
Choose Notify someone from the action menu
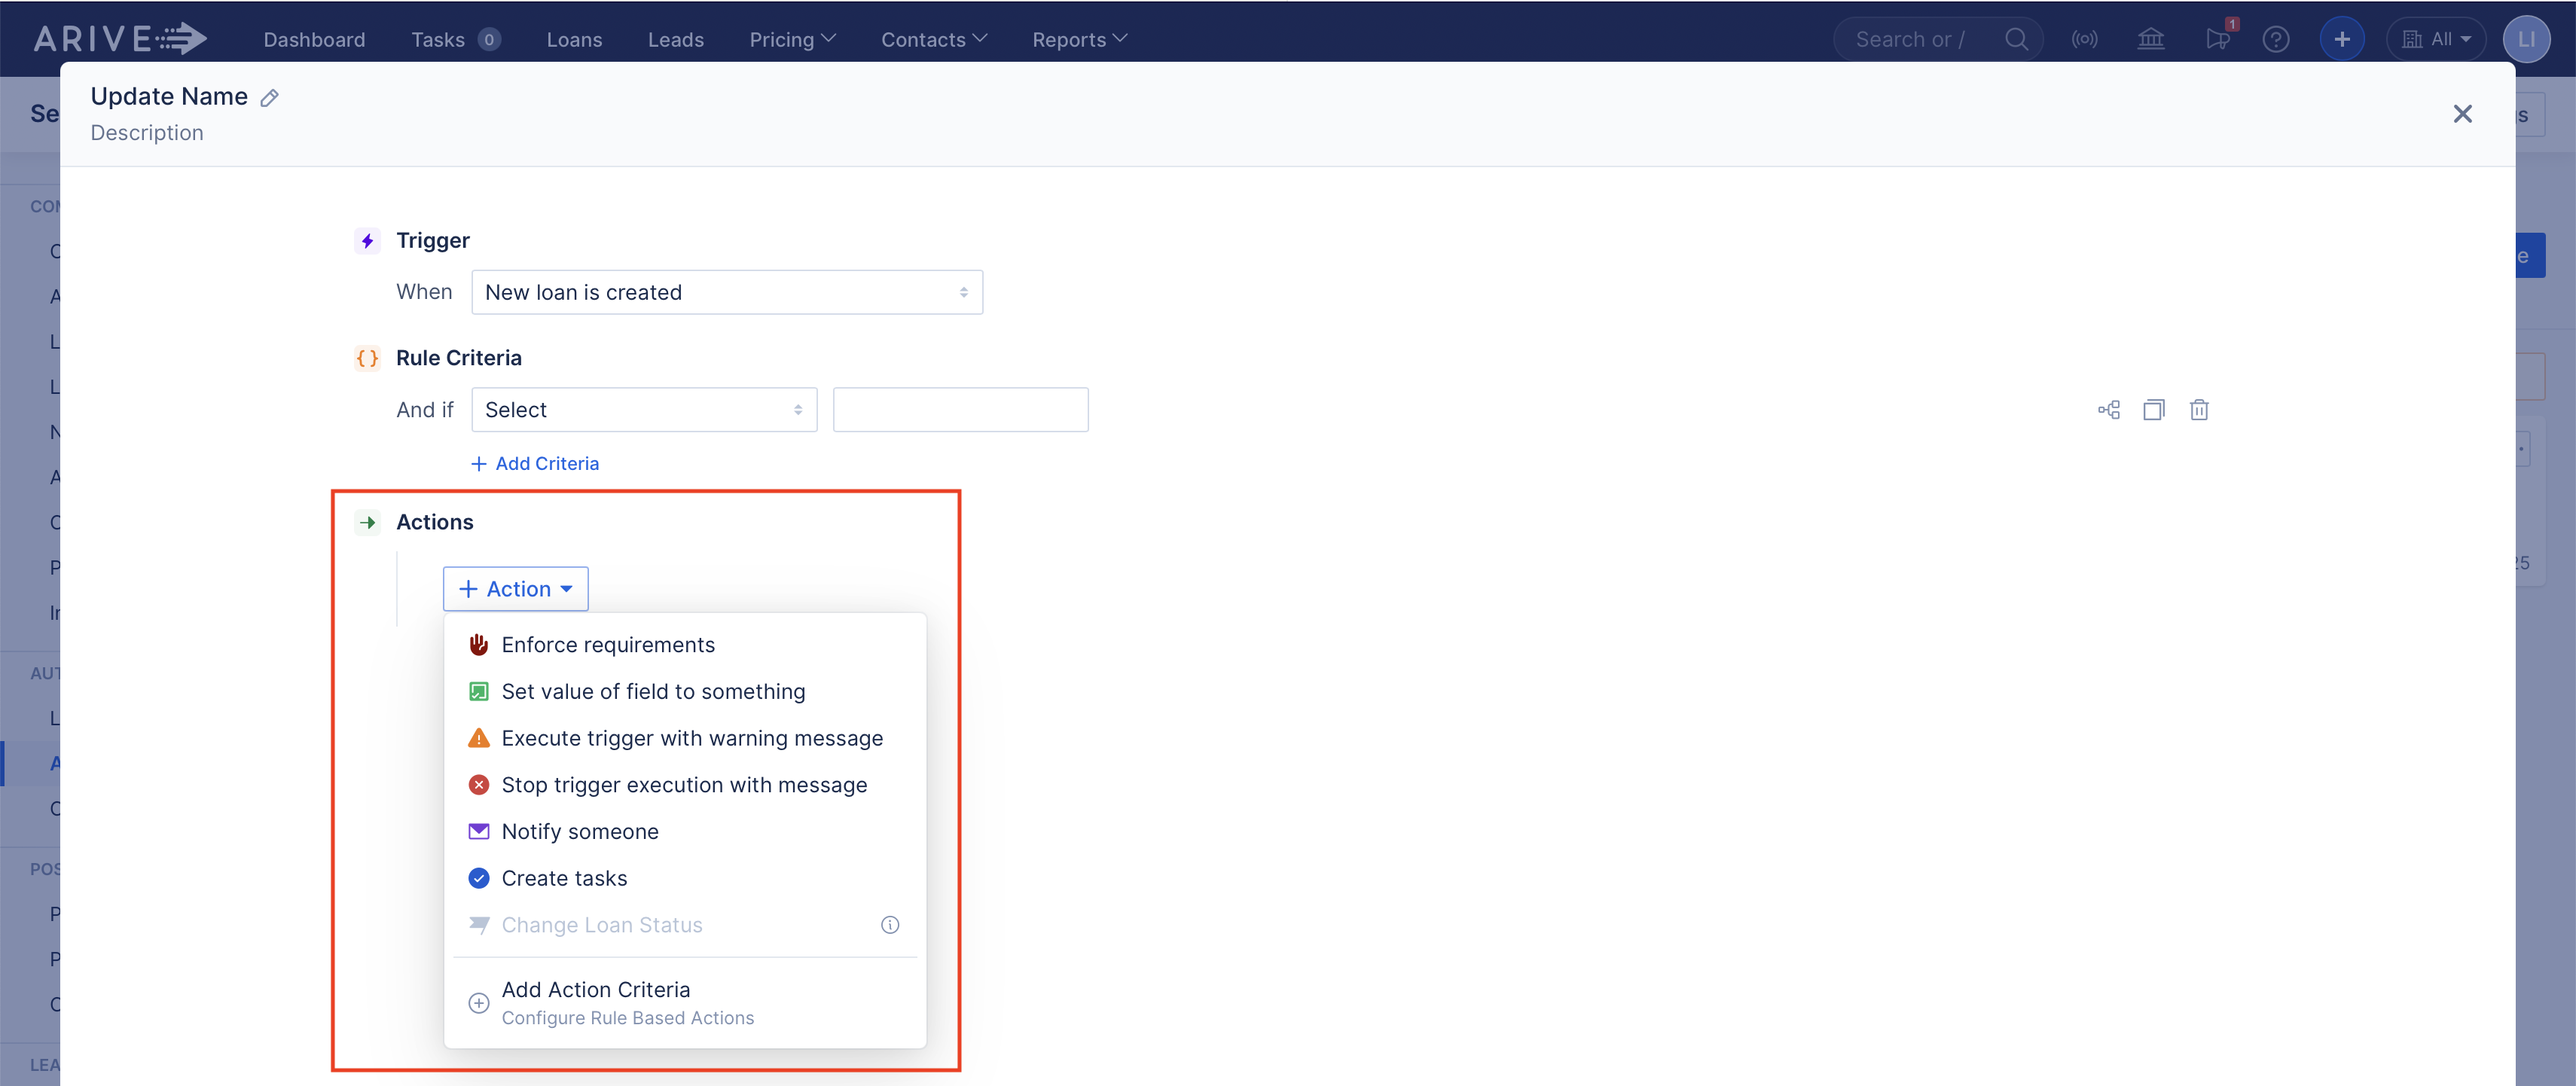point(580,830)
